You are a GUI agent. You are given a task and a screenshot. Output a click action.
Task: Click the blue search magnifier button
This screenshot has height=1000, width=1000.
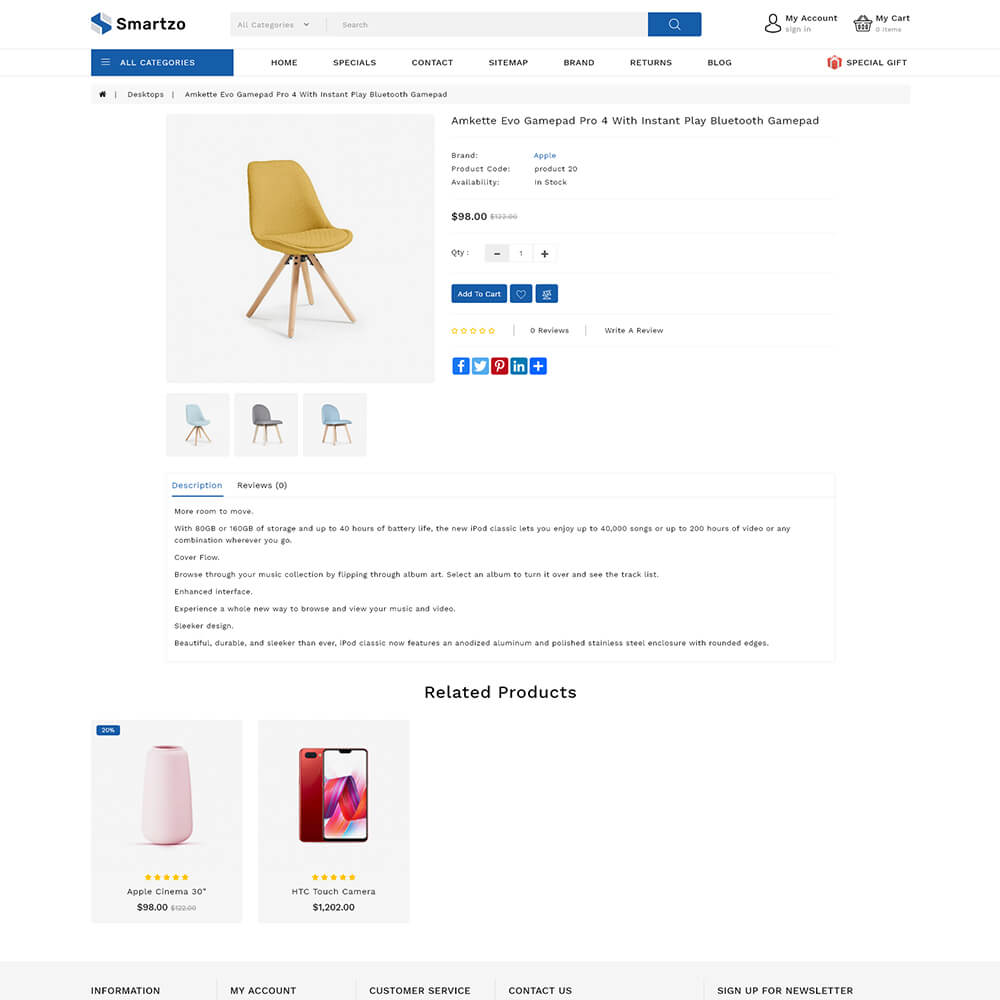[674, 24]
